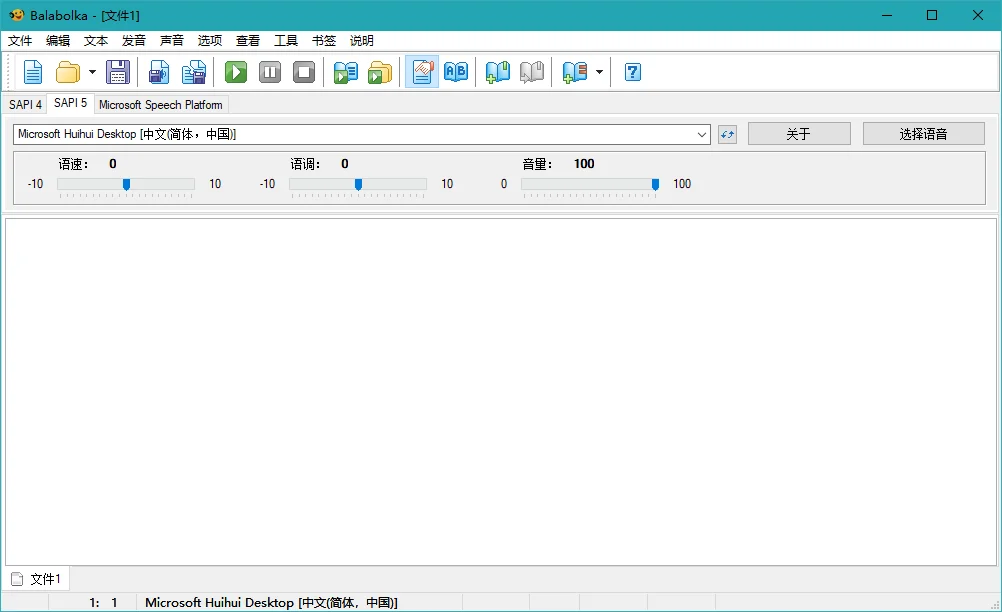Image resolution: width=1002 pixels, height=612 pixels.
Task: Start reading aloud with green play button
Action: pyautogui.click(x=236, y=72)
